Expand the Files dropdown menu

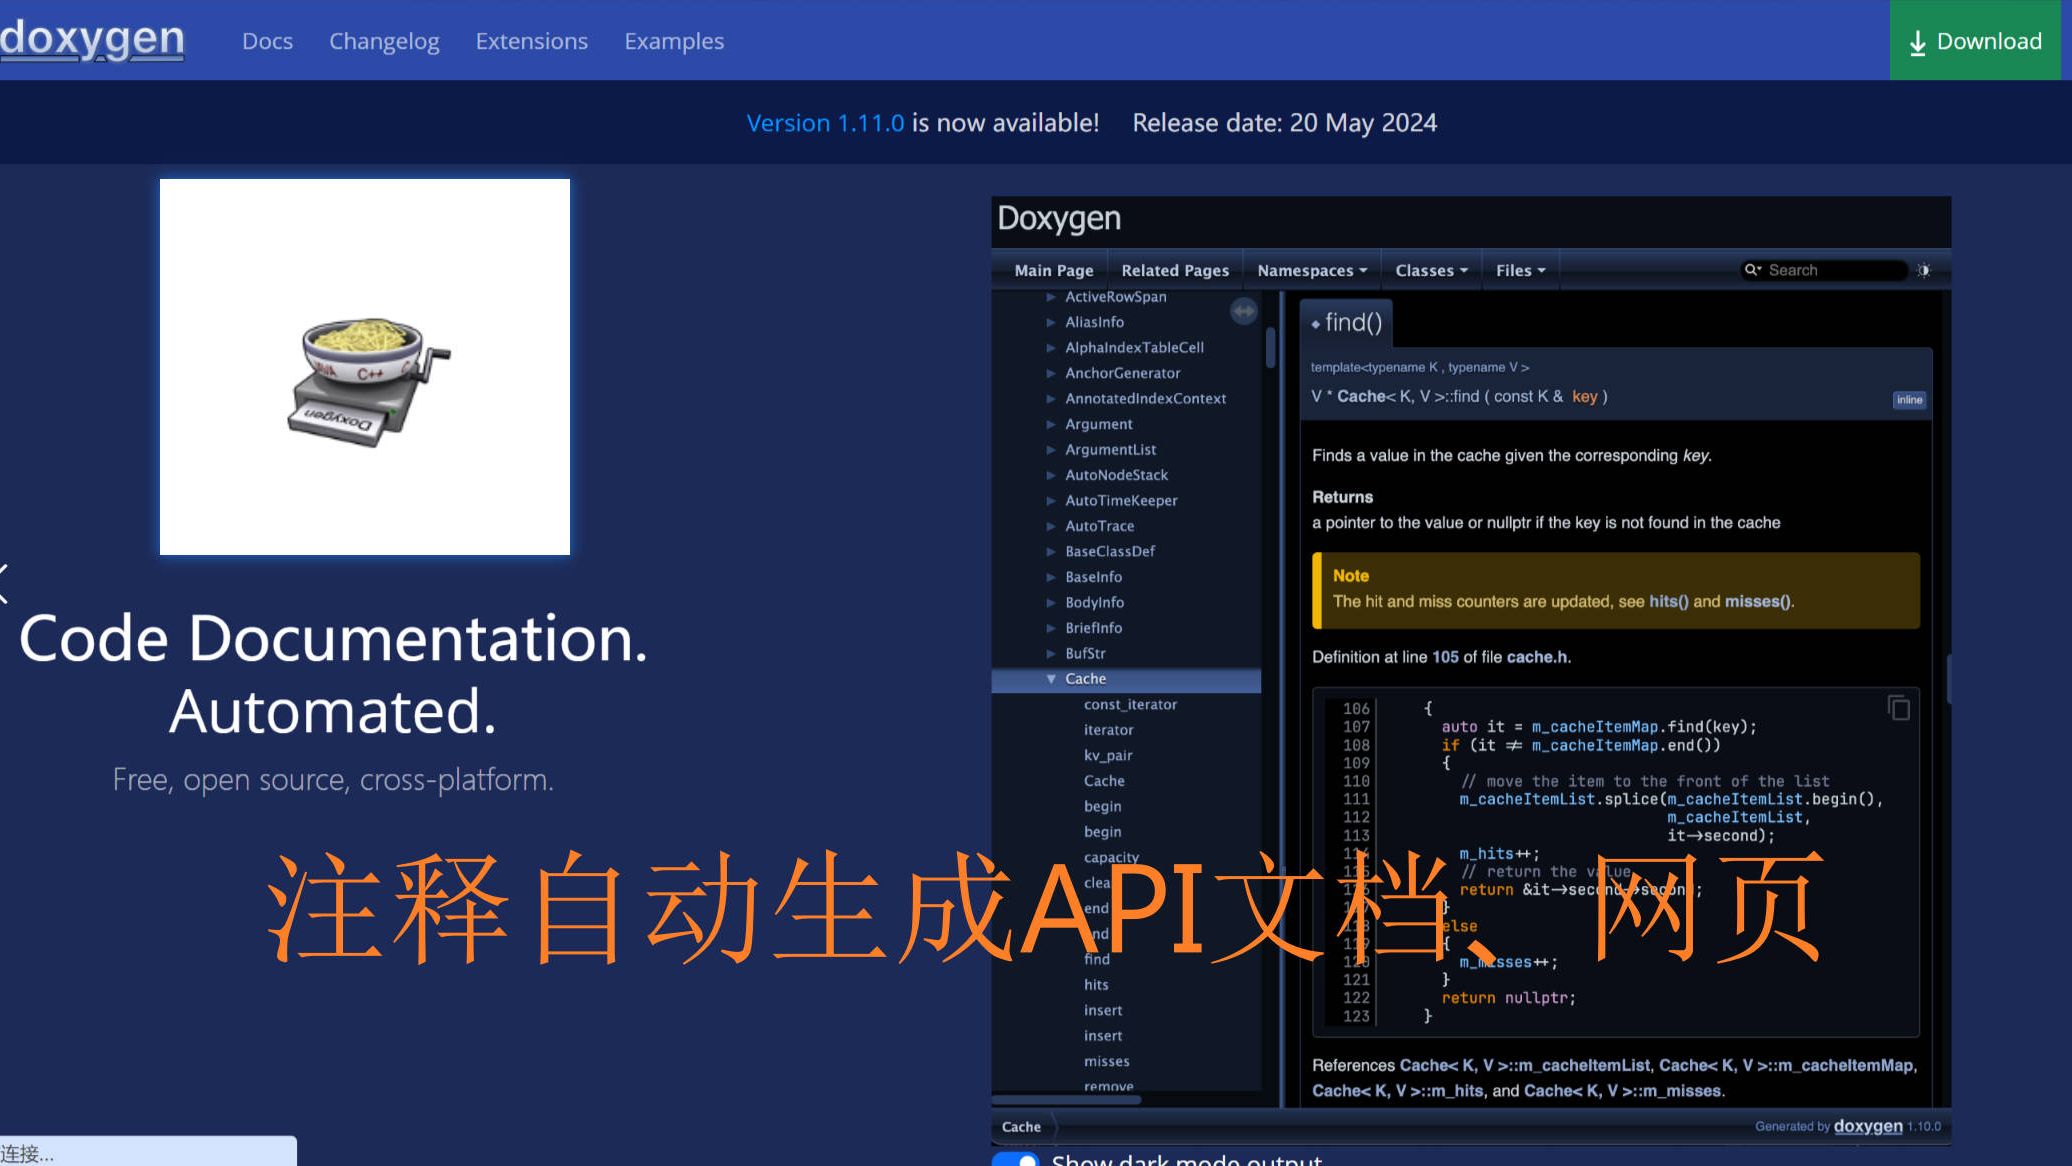[x=1520, y=270]
